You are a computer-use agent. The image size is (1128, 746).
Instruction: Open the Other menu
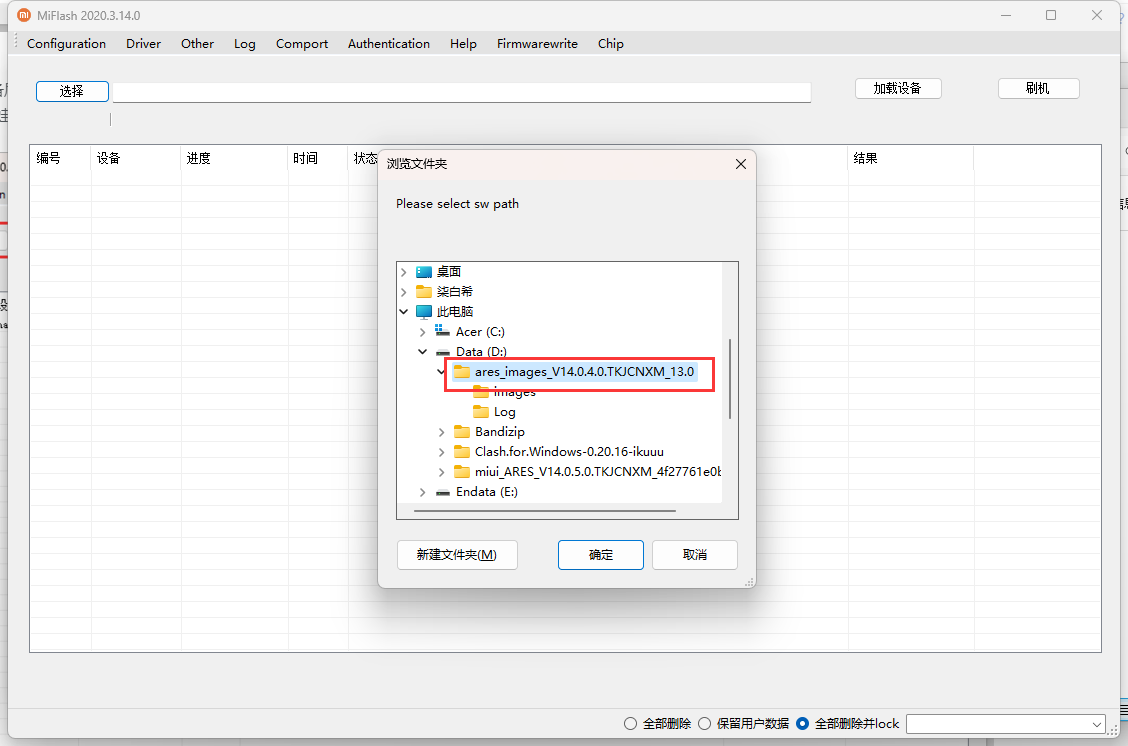pyautogui.click(x=197, y=44)
